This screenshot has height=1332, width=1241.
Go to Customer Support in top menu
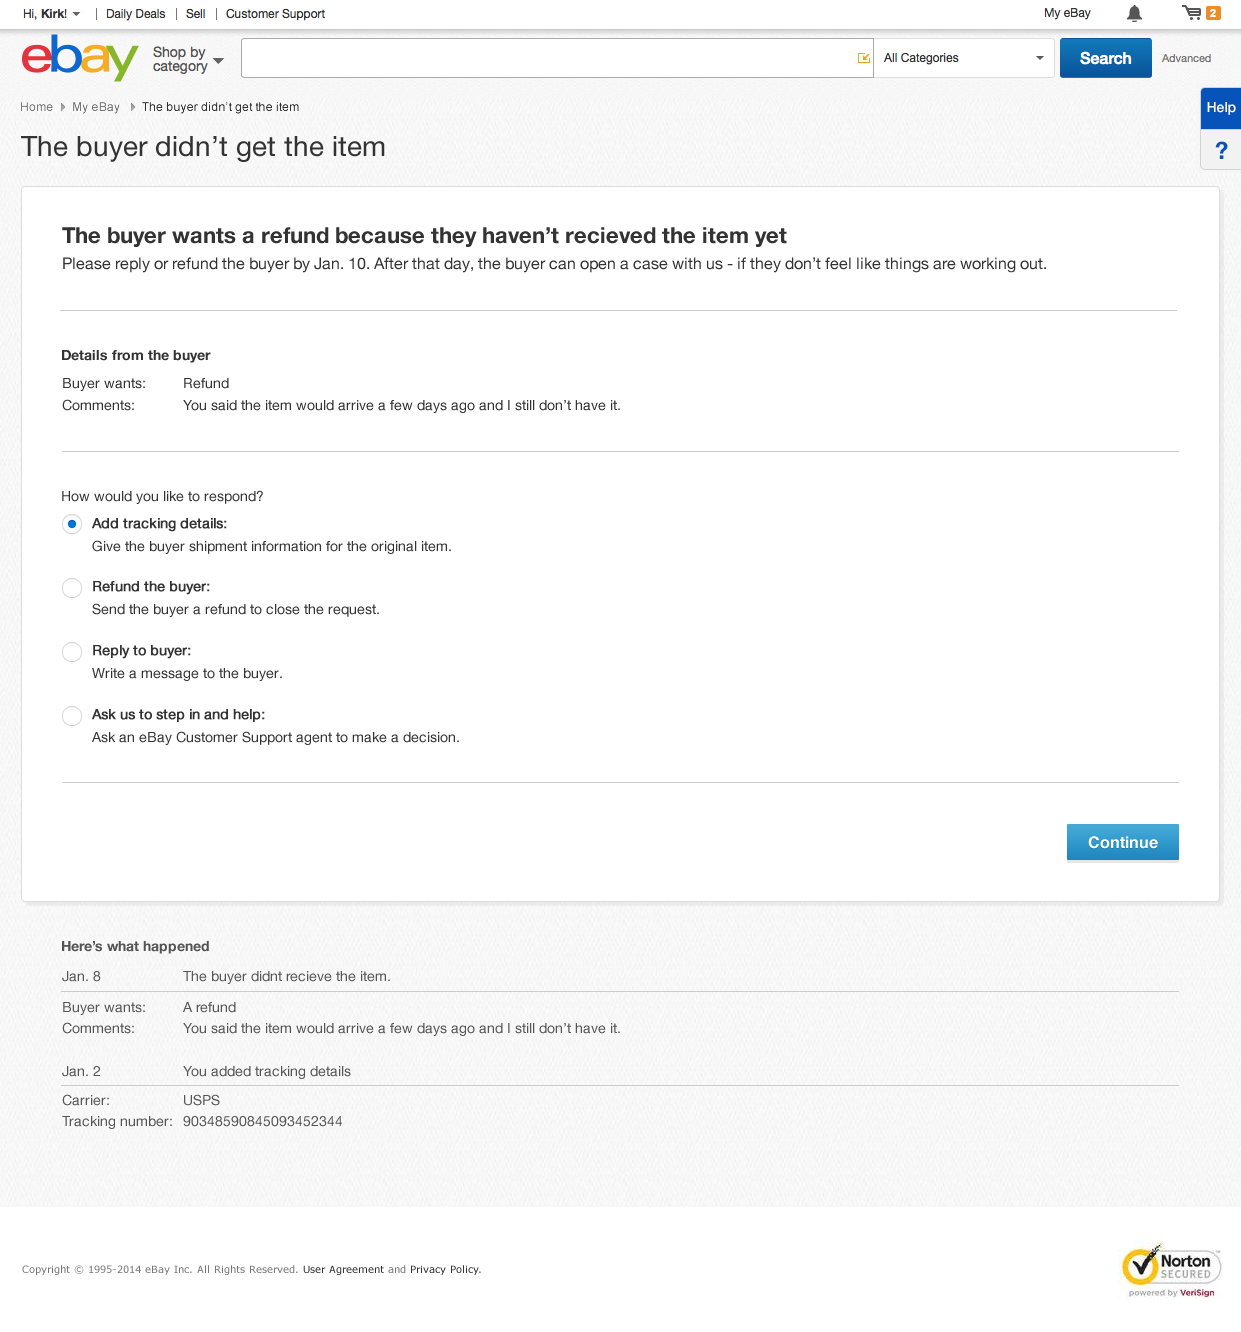pyautogui.click(x=275, y=14)
